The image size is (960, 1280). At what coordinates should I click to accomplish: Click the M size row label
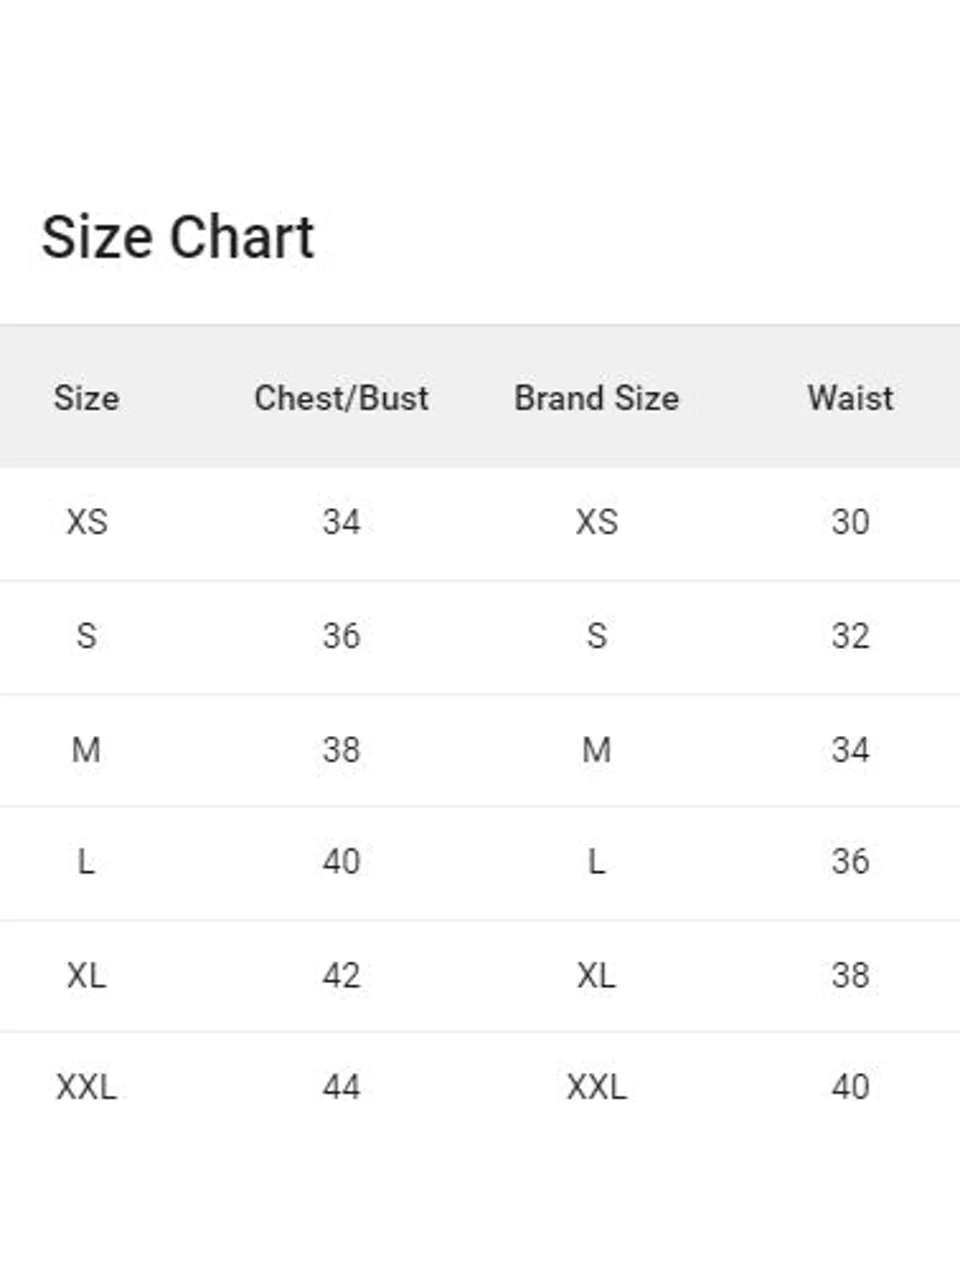pyautogui.click(x=86, y=750)
